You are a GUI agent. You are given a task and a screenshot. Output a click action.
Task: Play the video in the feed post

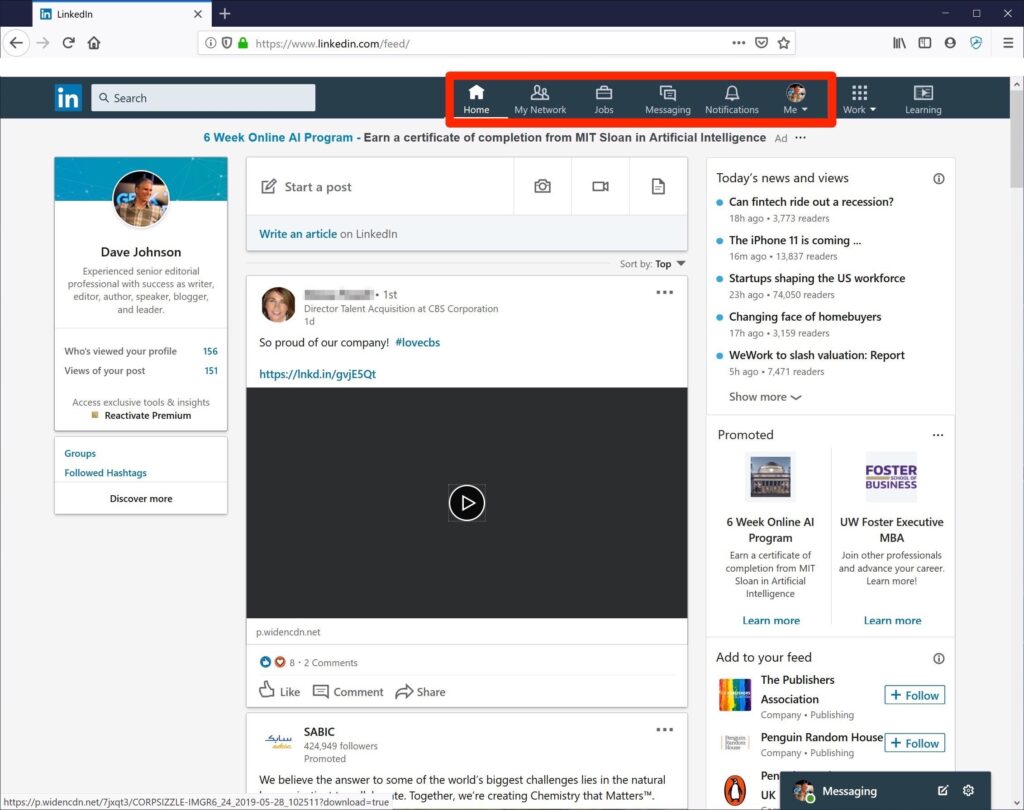coord(467,502)
